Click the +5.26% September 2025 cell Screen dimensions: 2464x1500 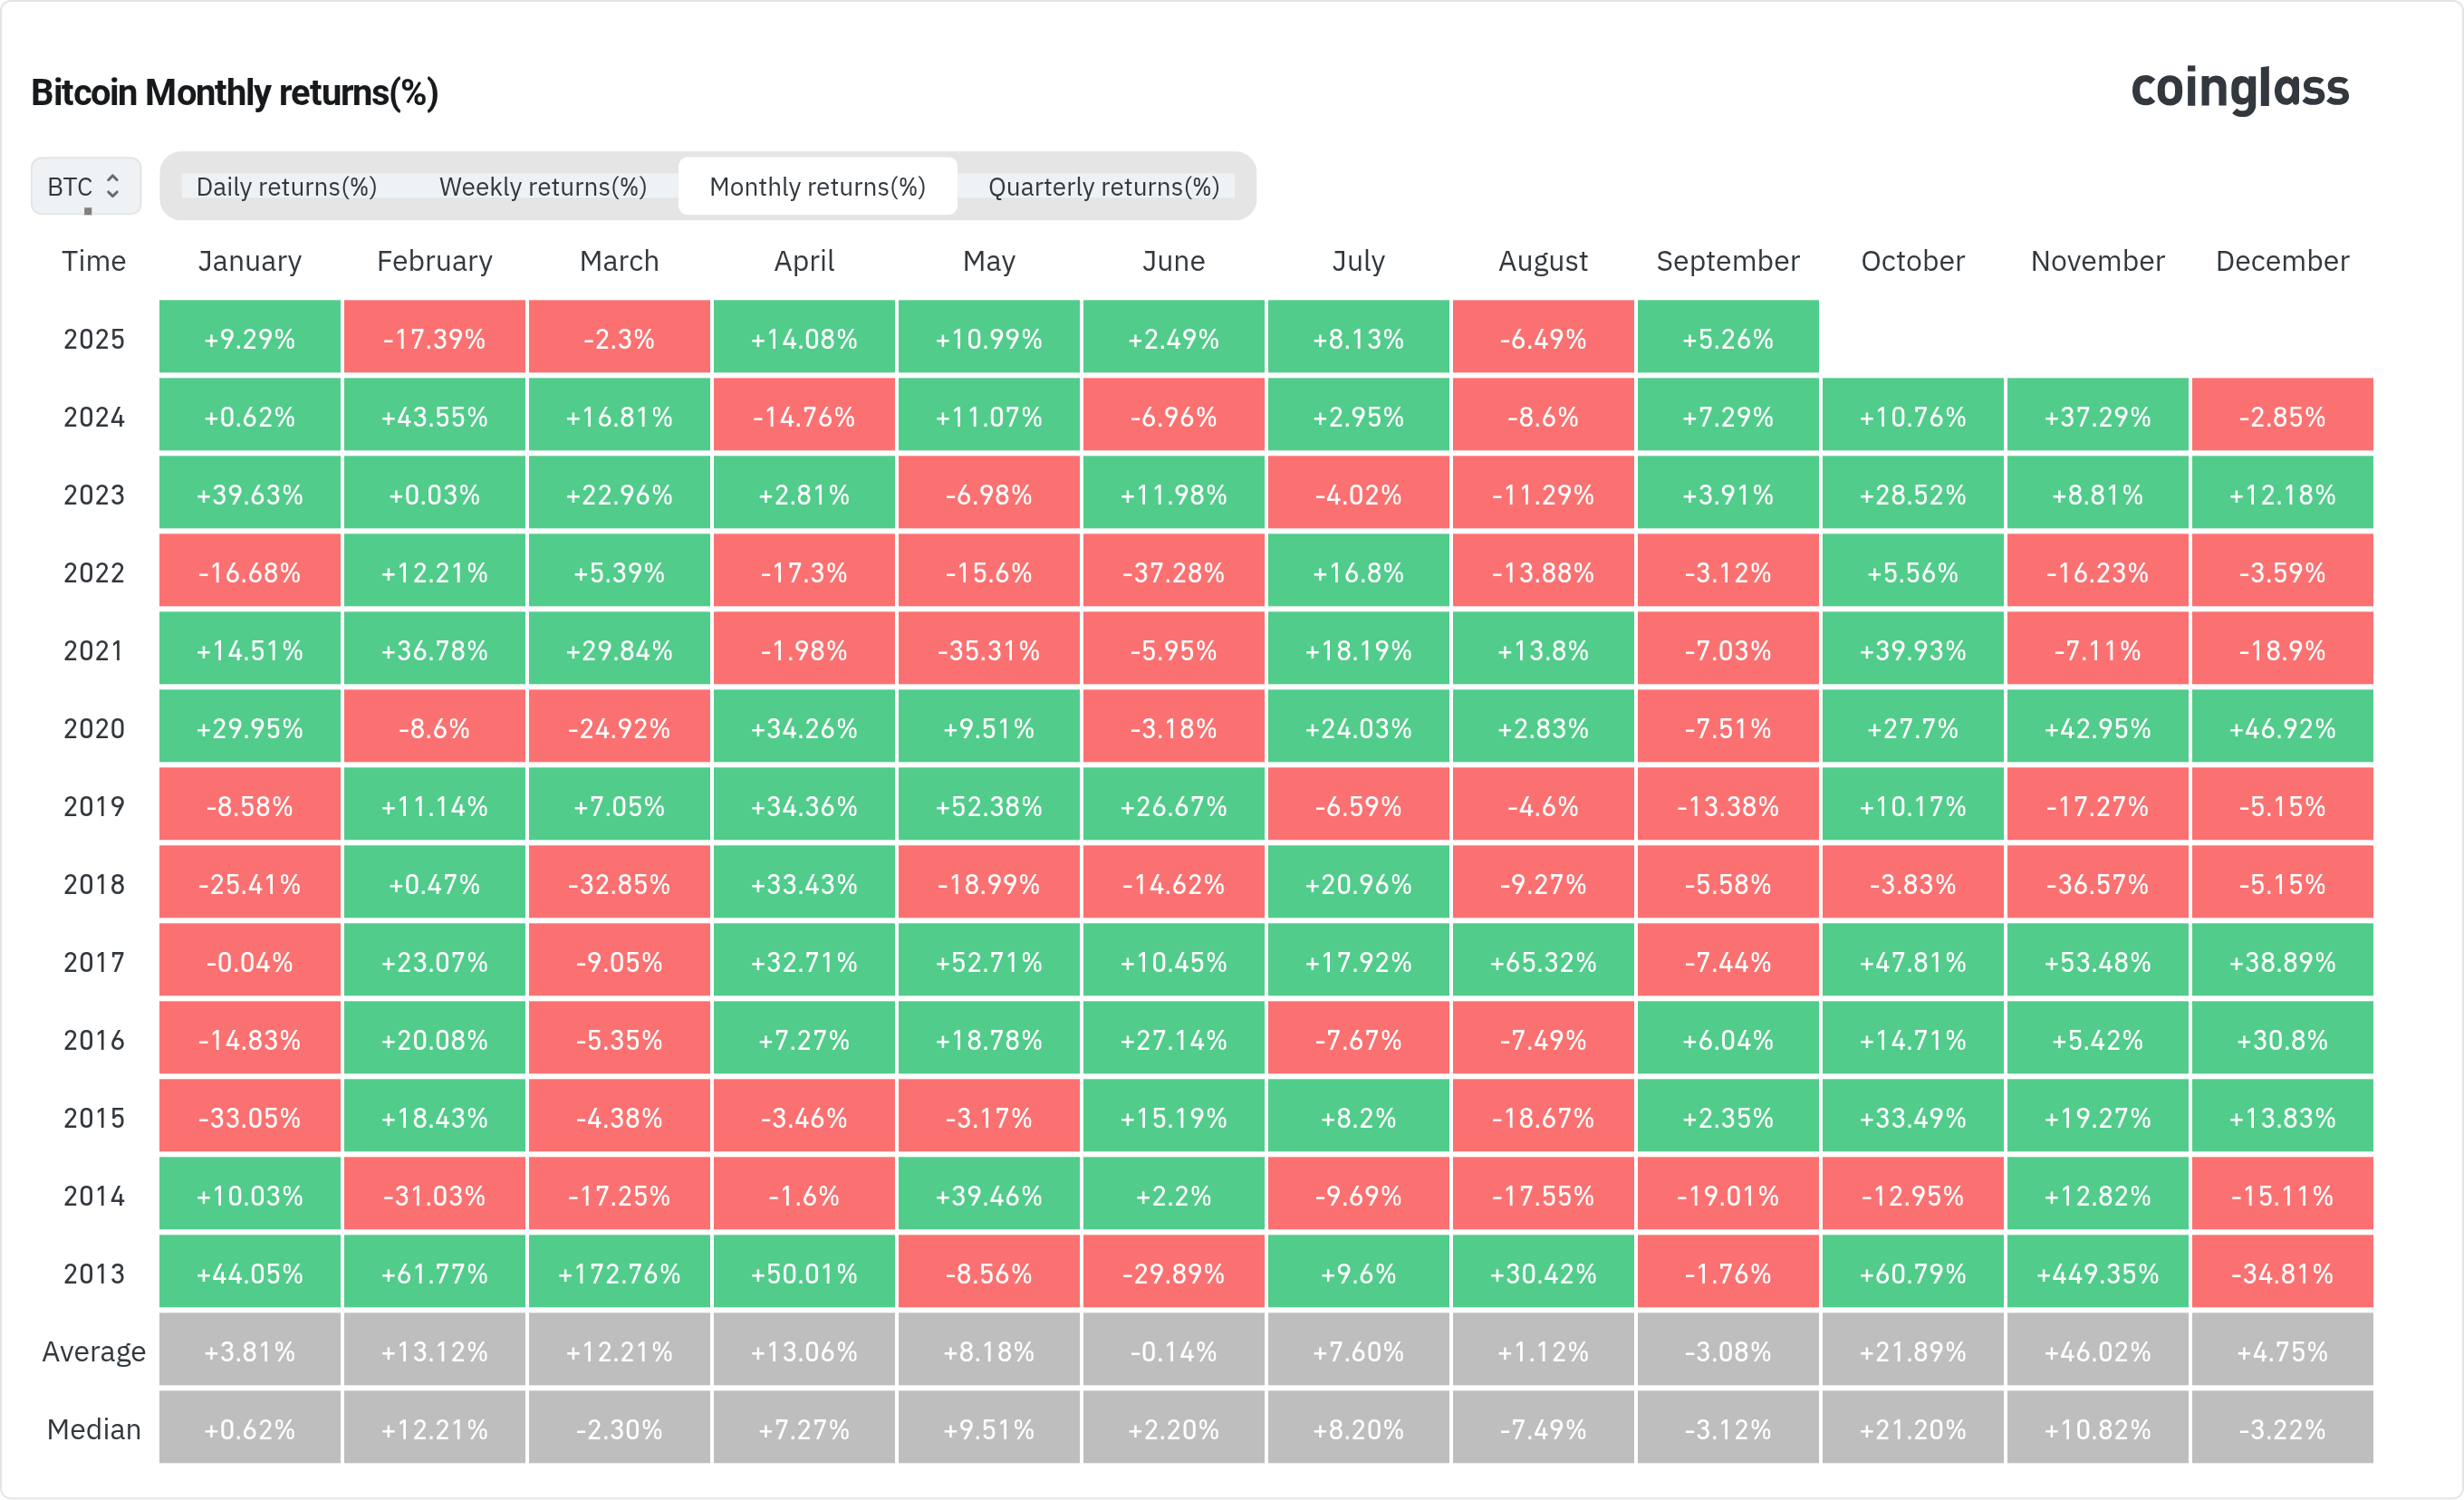pos(1727,339)
